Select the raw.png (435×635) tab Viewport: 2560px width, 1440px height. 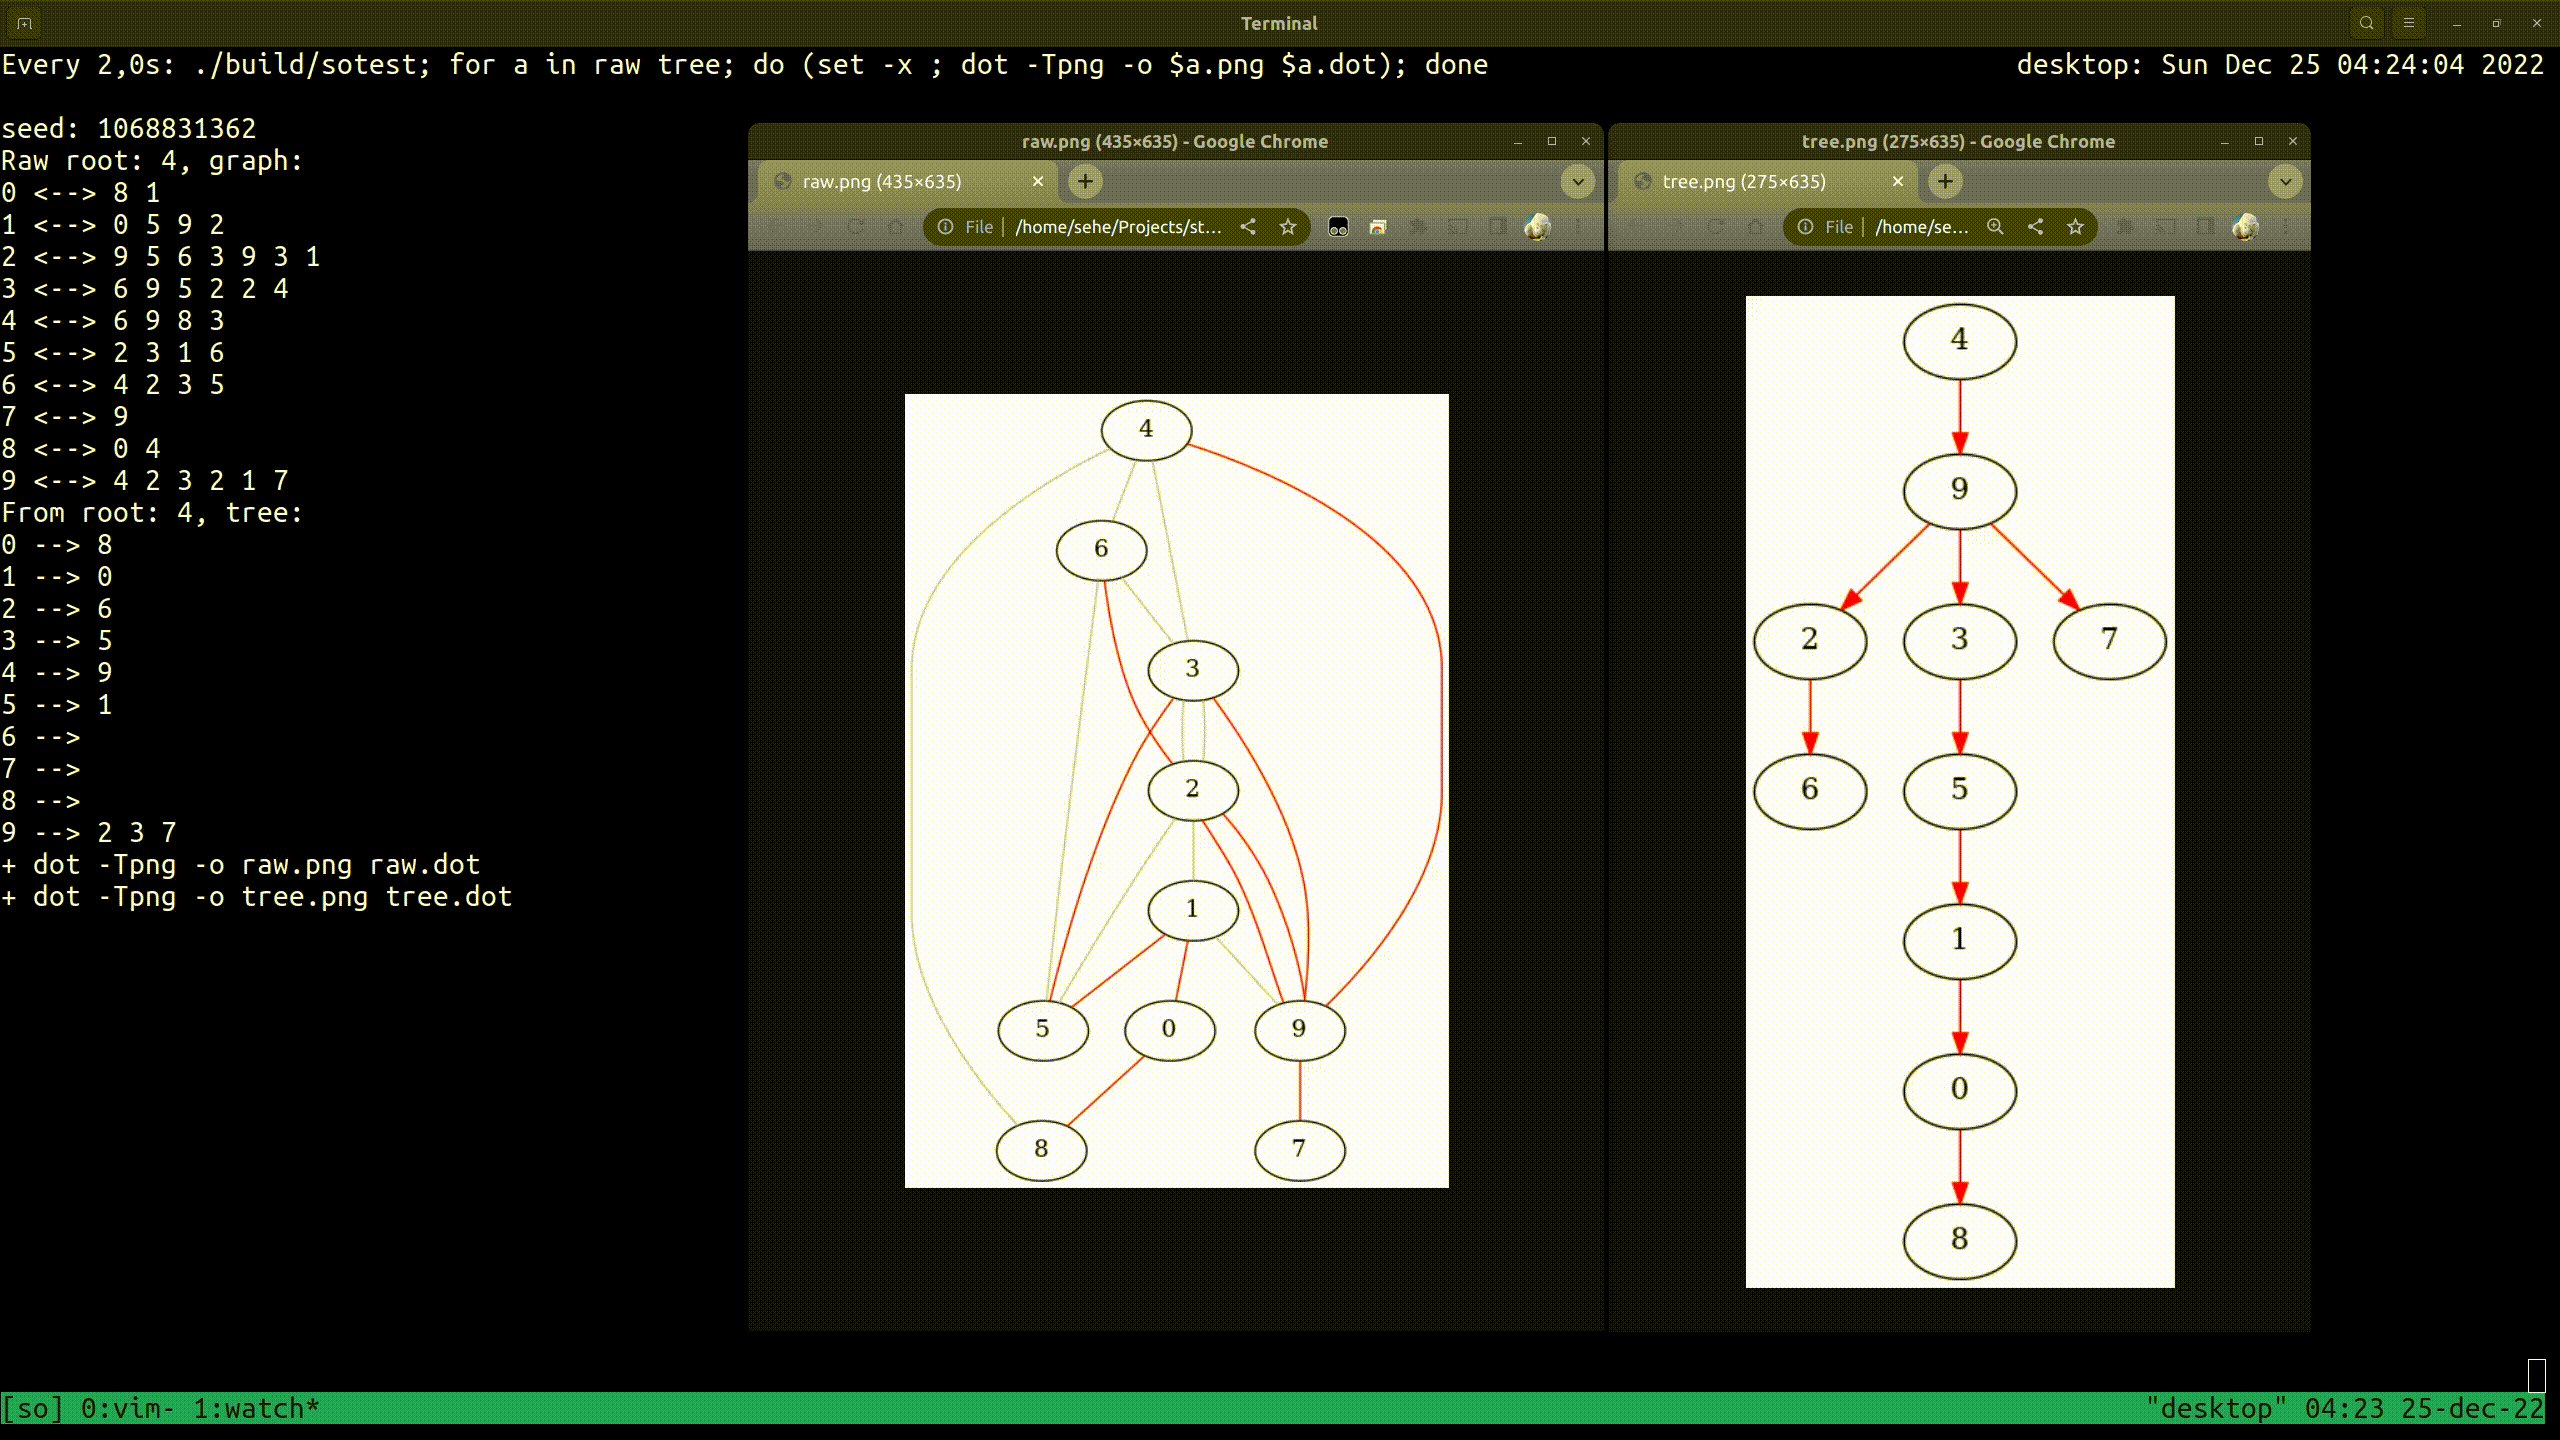(882, 181)
